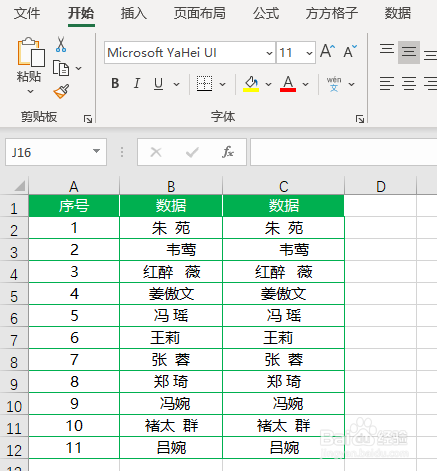Screen dimensions: 437x471
Task: Click the cancel X in formula bar
Action: (x=156, y=152)
